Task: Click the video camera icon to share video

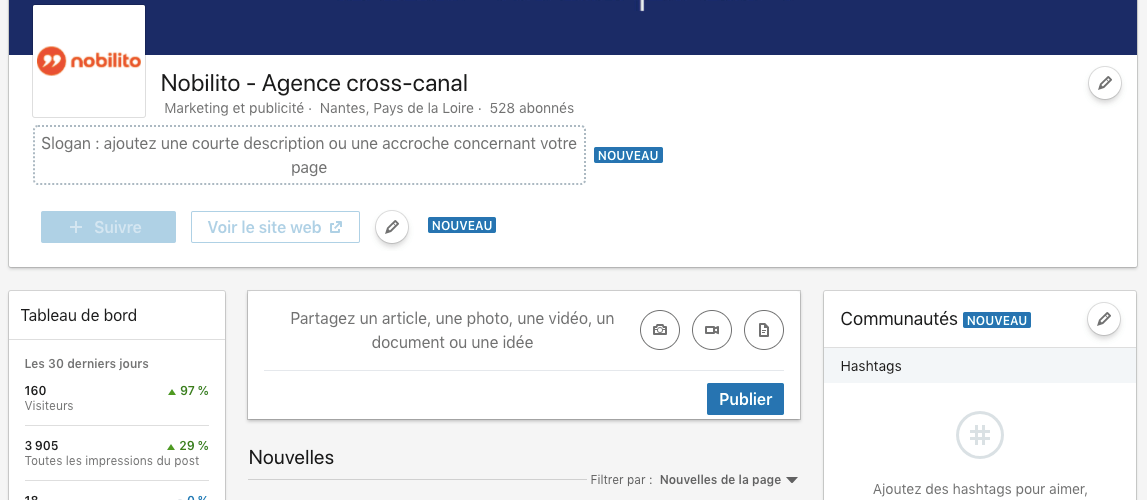Action: click(712, 330)
